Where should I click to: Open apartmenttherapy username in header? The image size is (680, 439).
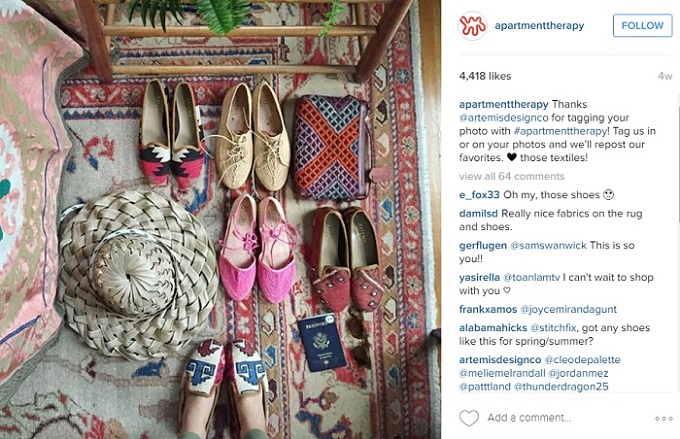[x=539, y=26]
